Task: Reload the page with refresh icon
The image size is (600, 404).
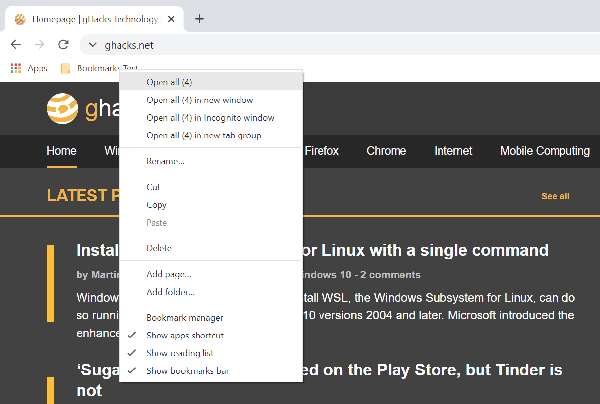Action: coord(63,45)
